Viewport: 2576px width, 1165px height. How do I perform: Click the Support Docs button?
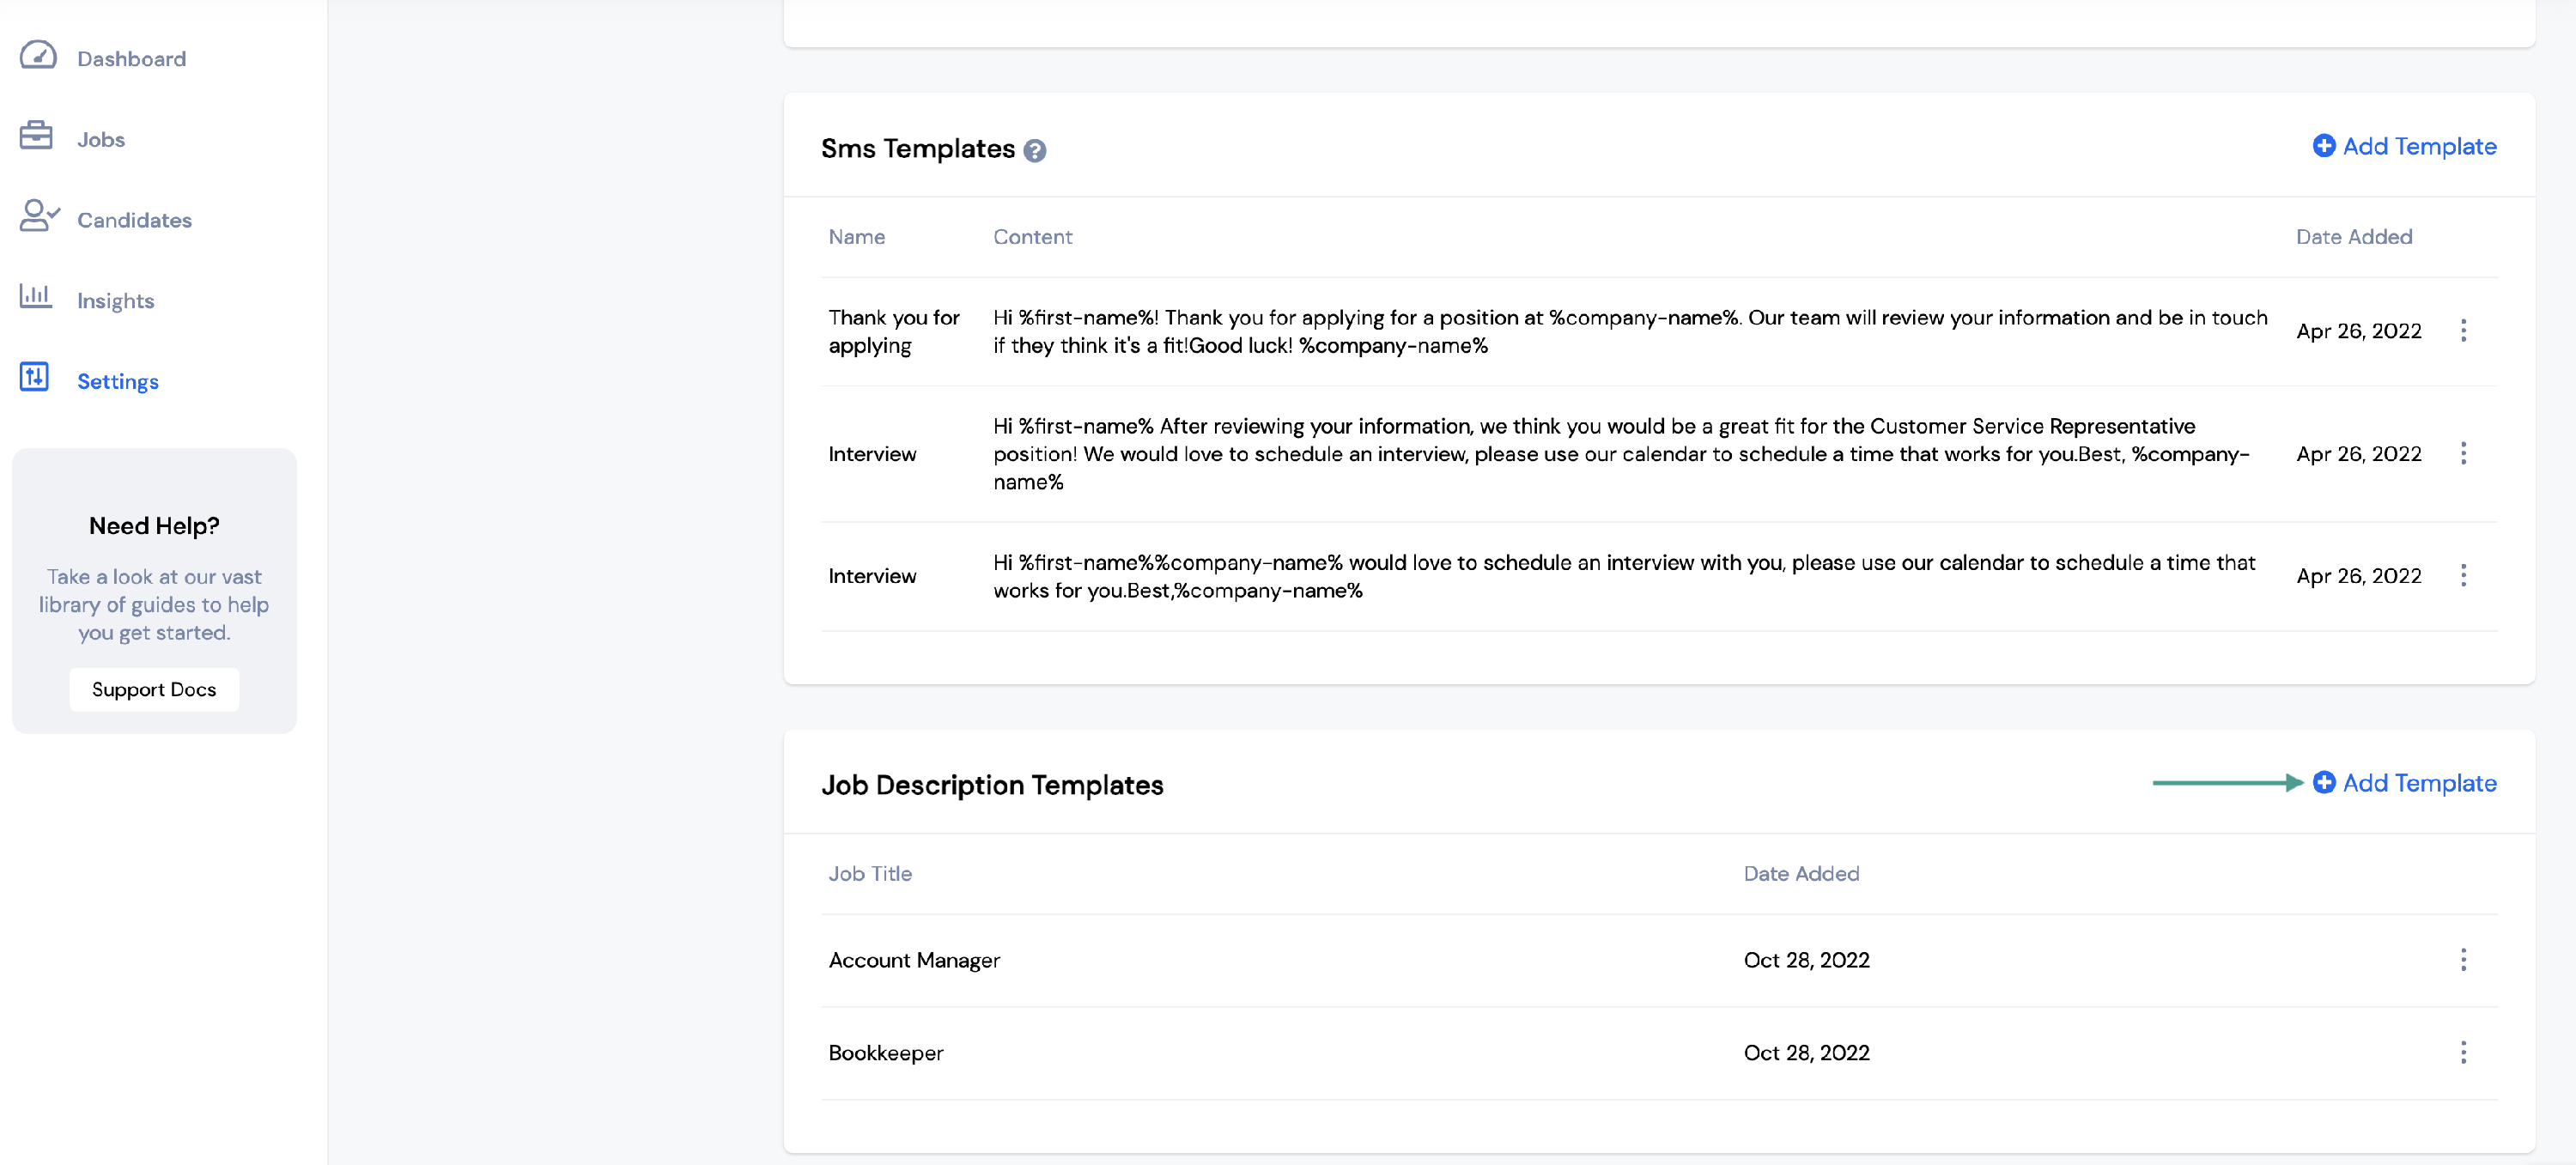(154, 690)
